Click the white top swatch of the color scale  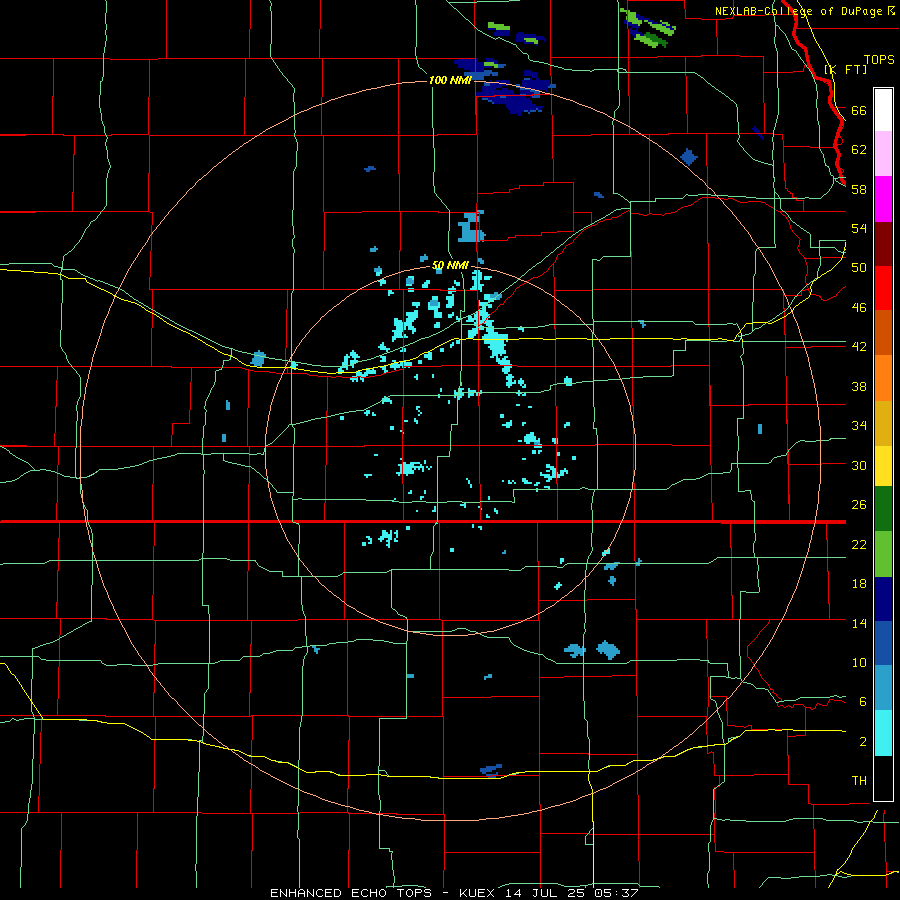coord(883,110)
